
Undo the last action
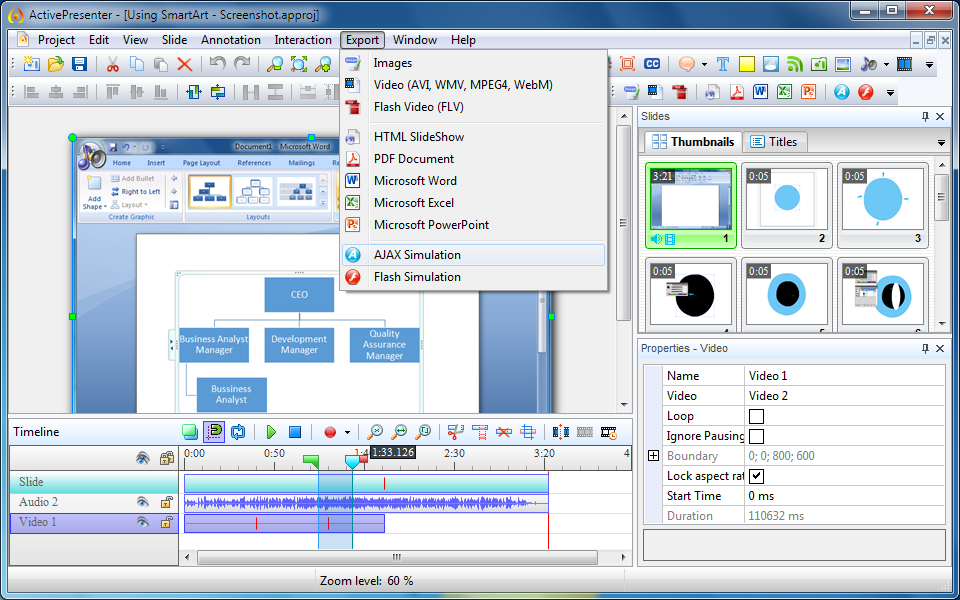coord(216,63)
